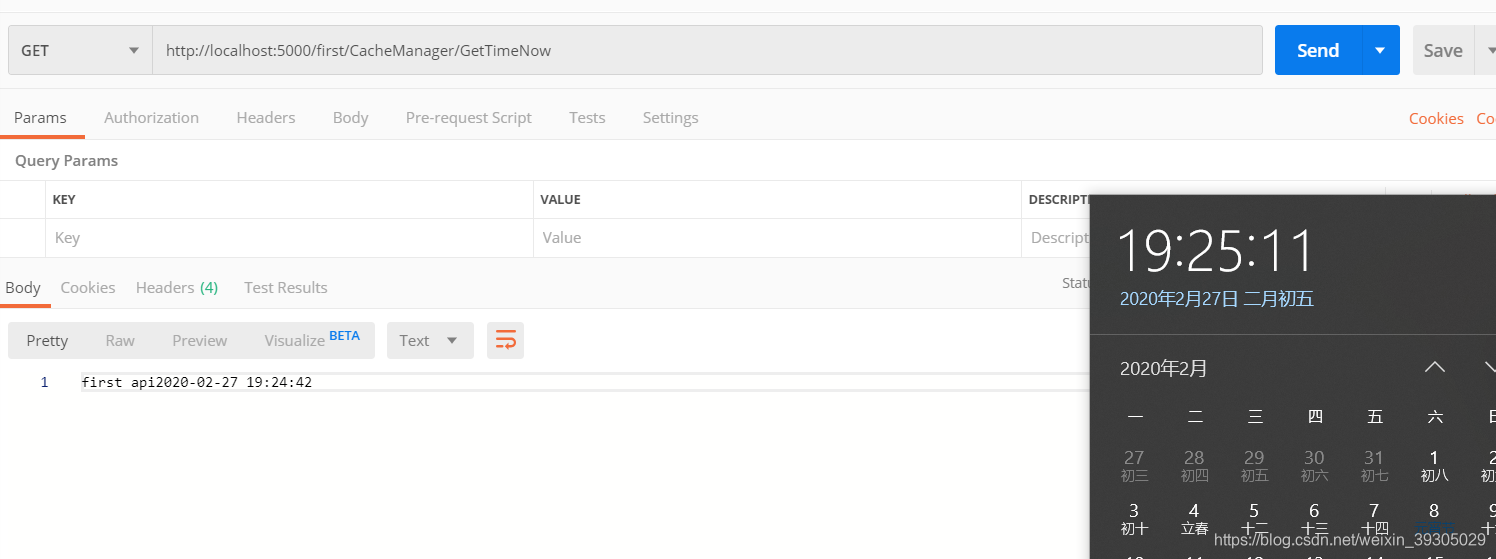Select previous-month day 31 初七
Viewport: 1496px width, 559px height.
coord(1374,465)
